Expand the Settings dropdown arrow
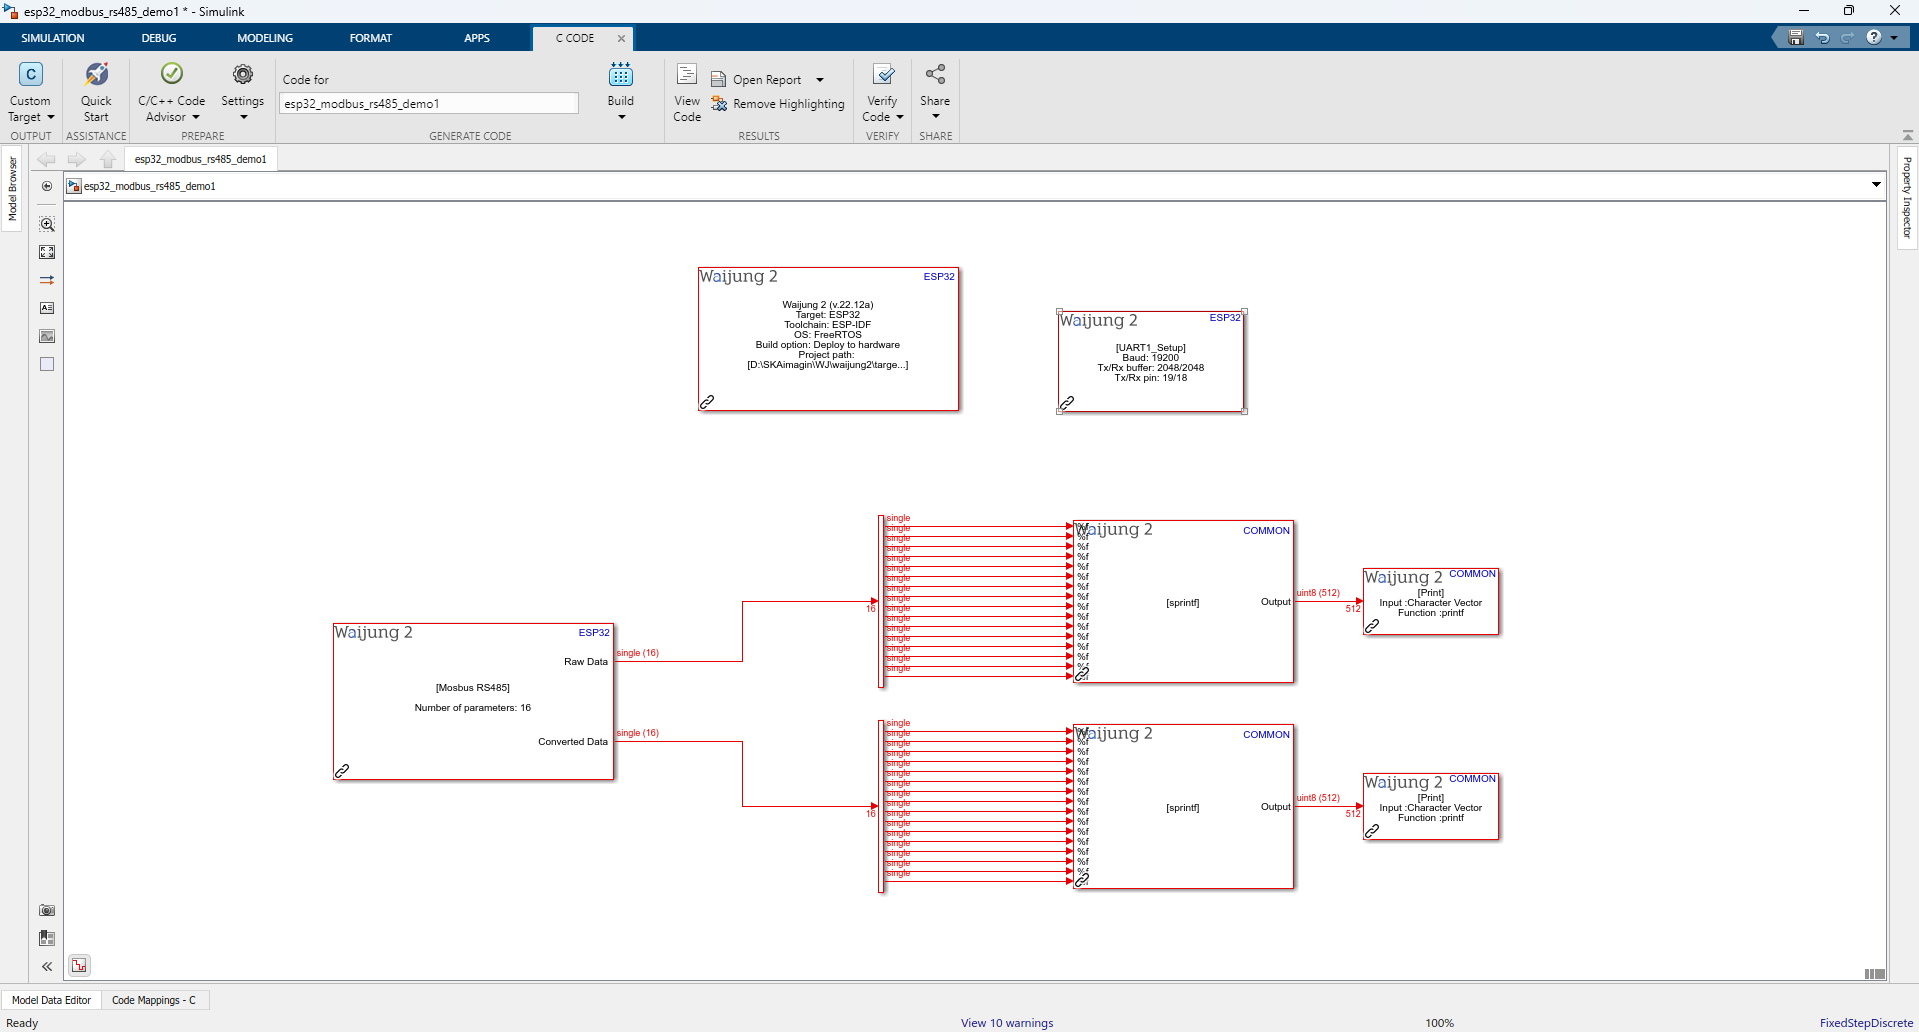1919x1032 pixels. [x=243, y=117]
